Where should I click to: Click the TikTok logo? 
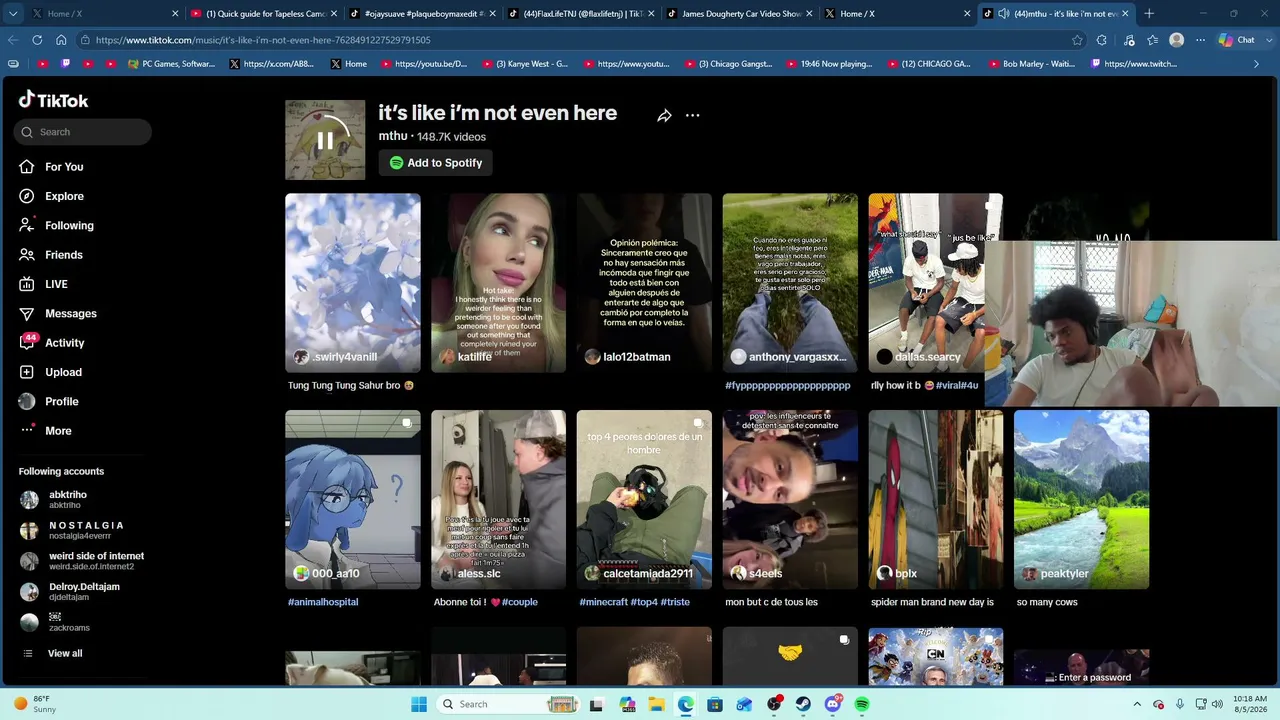[x=54, y=100]
